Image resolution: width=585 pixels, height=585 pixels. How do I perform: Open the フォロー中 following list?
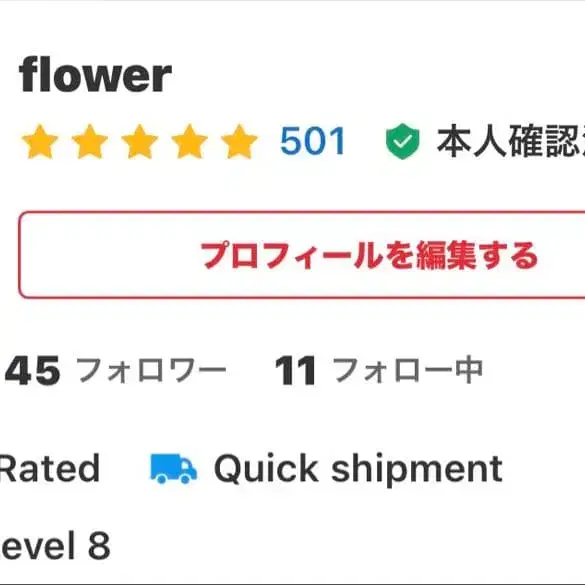pyautogui.click(x=408, y=370)
